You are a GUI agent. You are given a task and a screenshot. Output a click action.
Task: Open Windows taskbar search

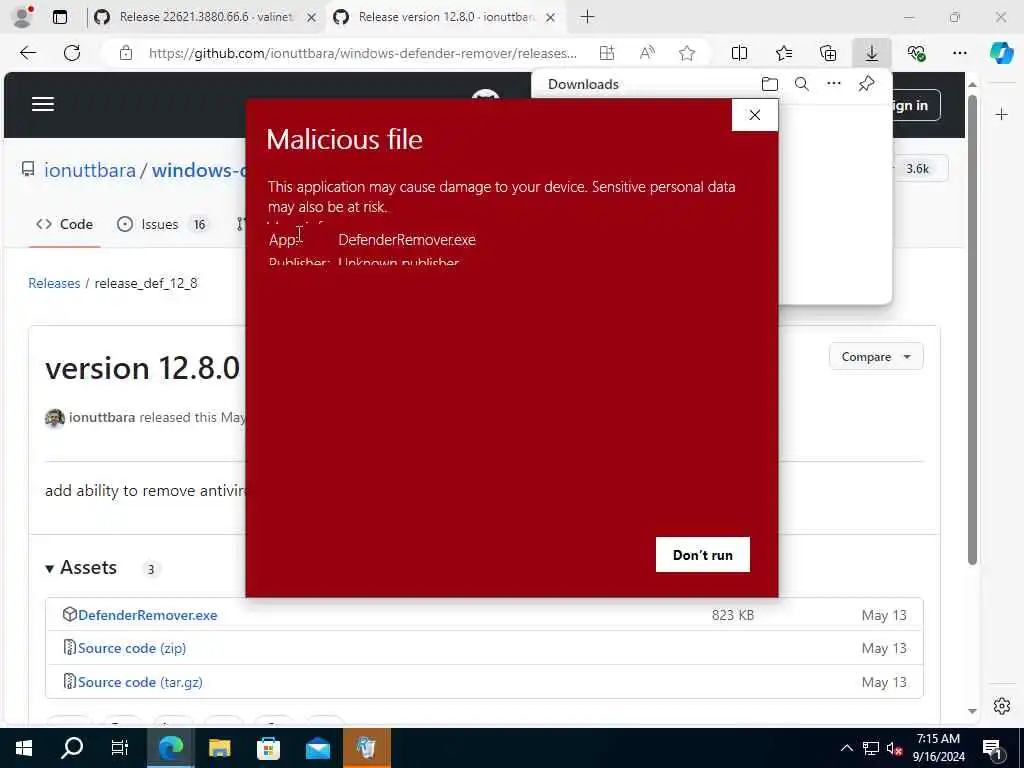click(72, 748)
